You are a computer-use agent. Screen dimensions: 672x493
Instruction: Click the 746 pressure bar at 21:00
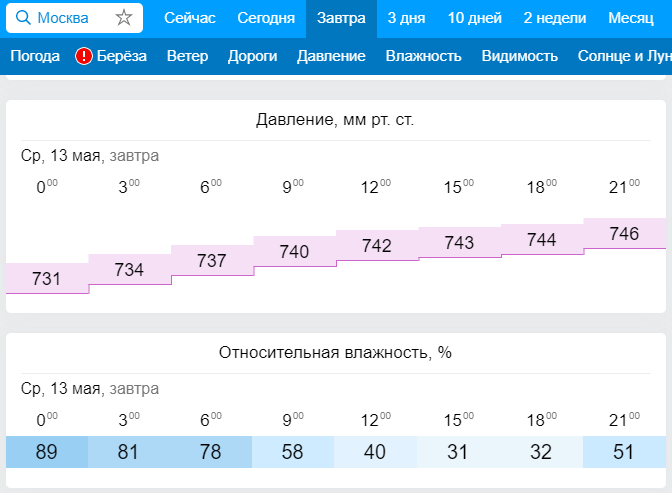click(624, 234)
